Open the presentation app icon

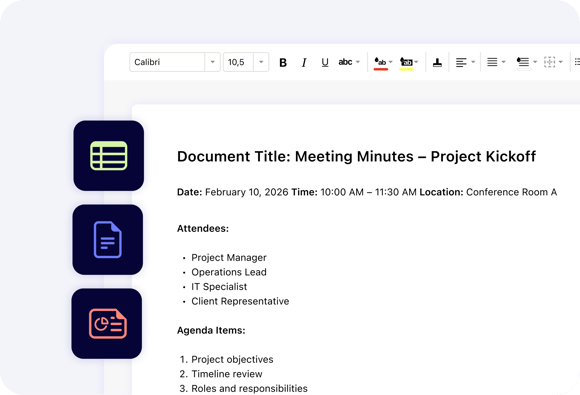click(x=107, y=324)
